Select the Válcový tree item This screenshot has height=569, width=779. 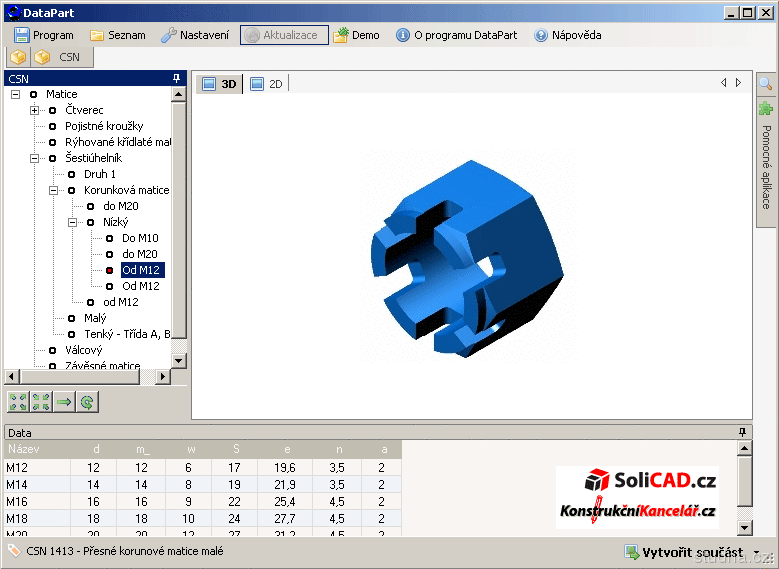(84, 350)
